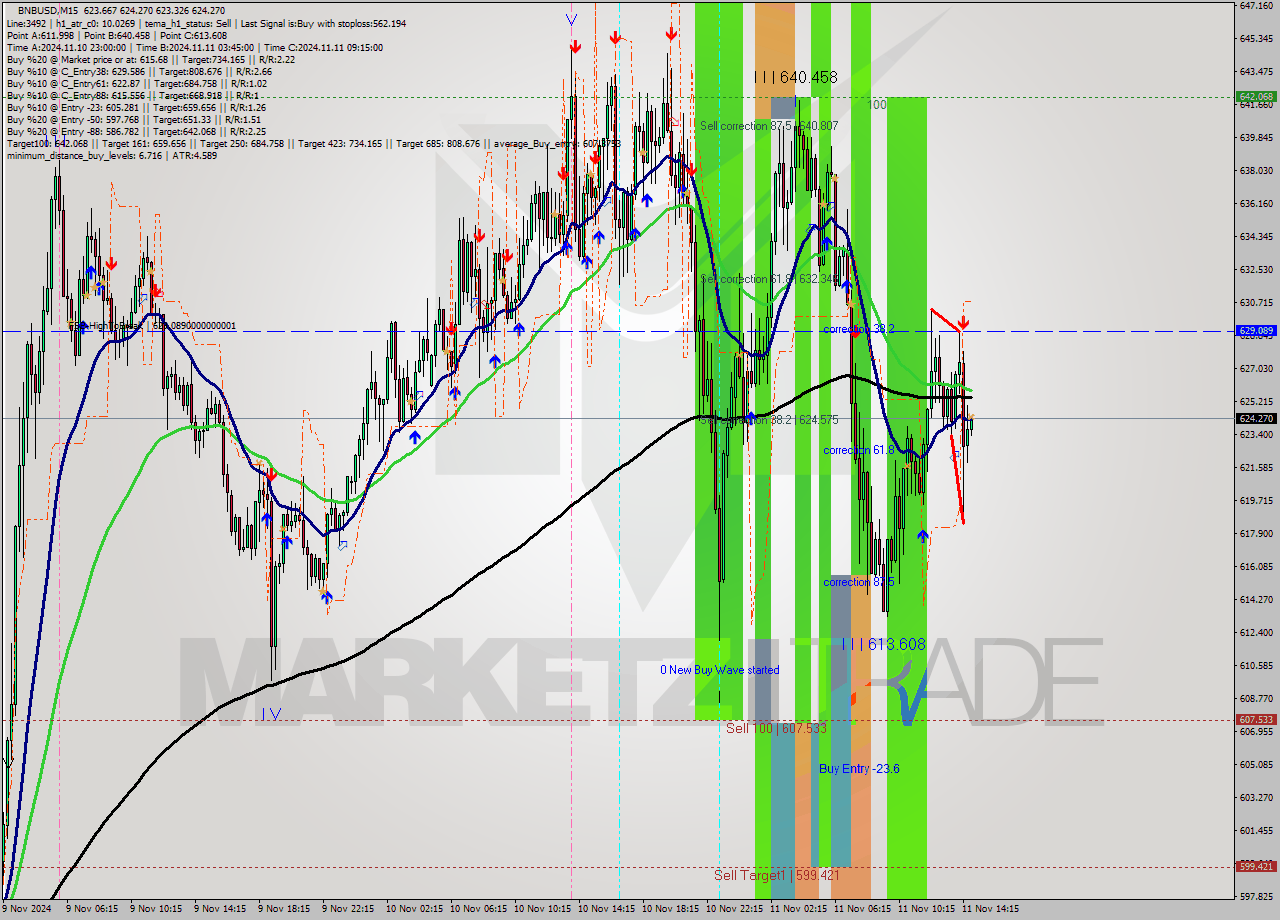Click the '9 Nov 2024' time axis label
Screen dimensions: 1280x920
pyautogui.click(x=24, y=909)
